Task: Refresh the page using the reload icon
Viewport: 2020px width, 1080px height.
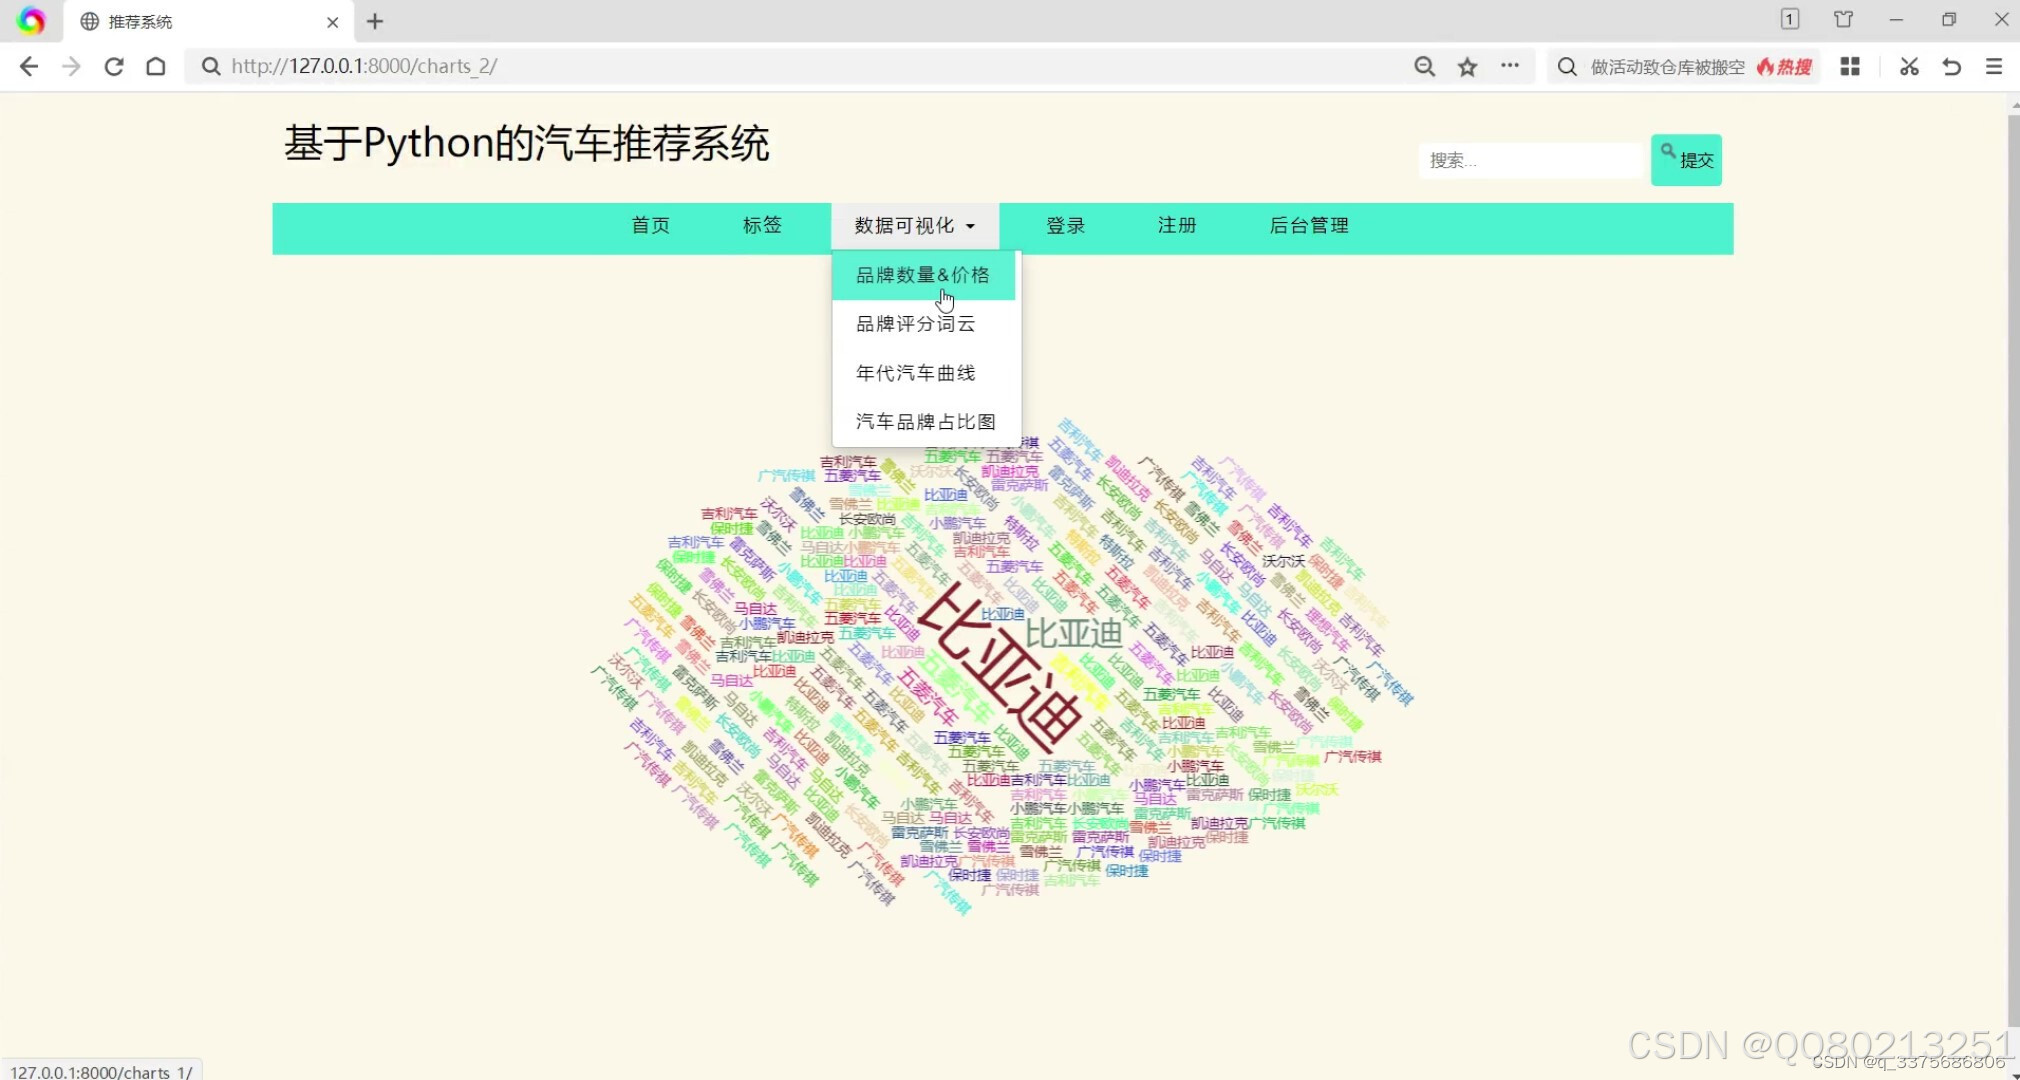Action: [114, 66]
